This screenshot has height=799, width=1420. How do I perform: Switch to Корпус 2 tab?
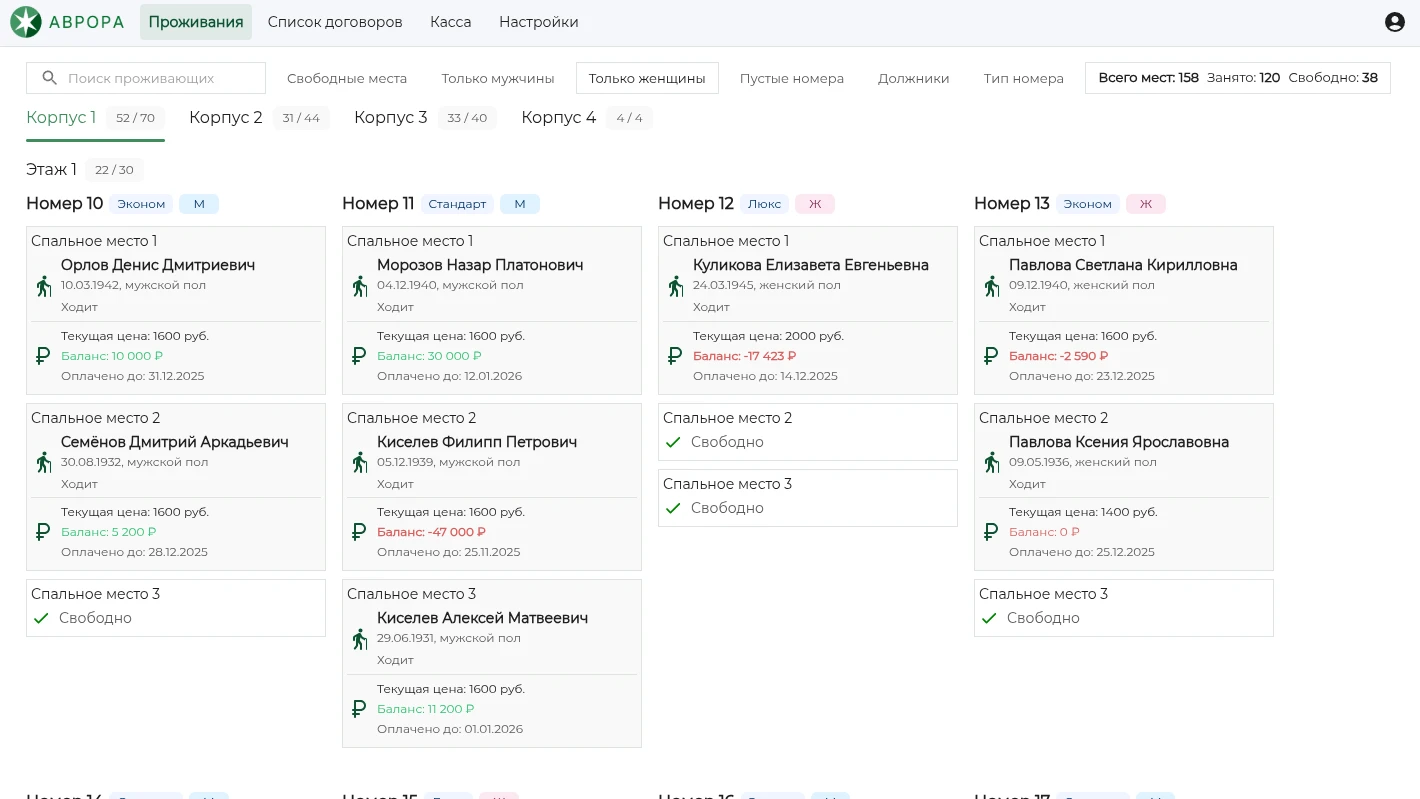tap(226, 118)
